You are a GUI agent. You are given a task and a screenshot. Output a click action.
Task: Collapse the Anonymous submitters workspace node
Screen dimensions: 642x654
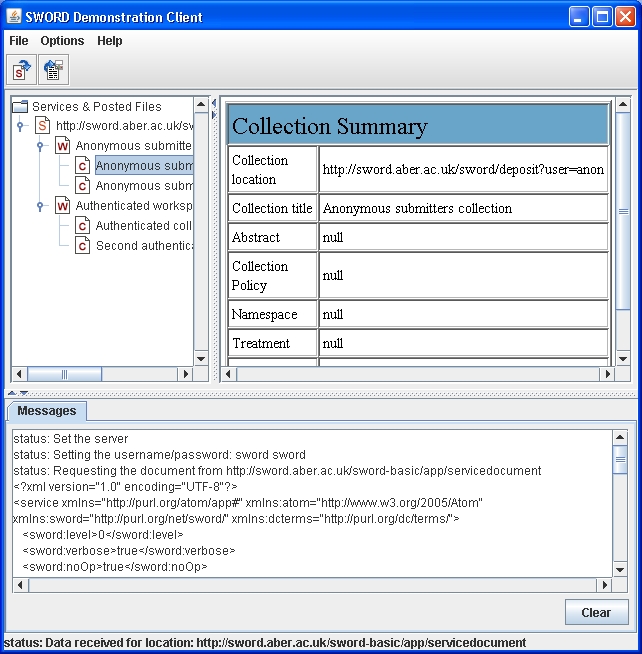tap(40, 146)
